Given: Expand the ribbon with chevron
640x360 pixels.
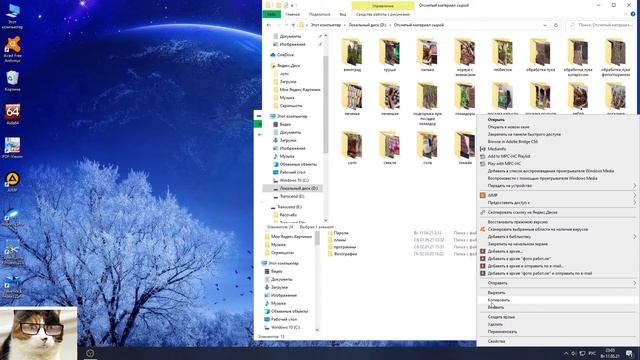Looking at the screenshot, I should pos(626,14).
